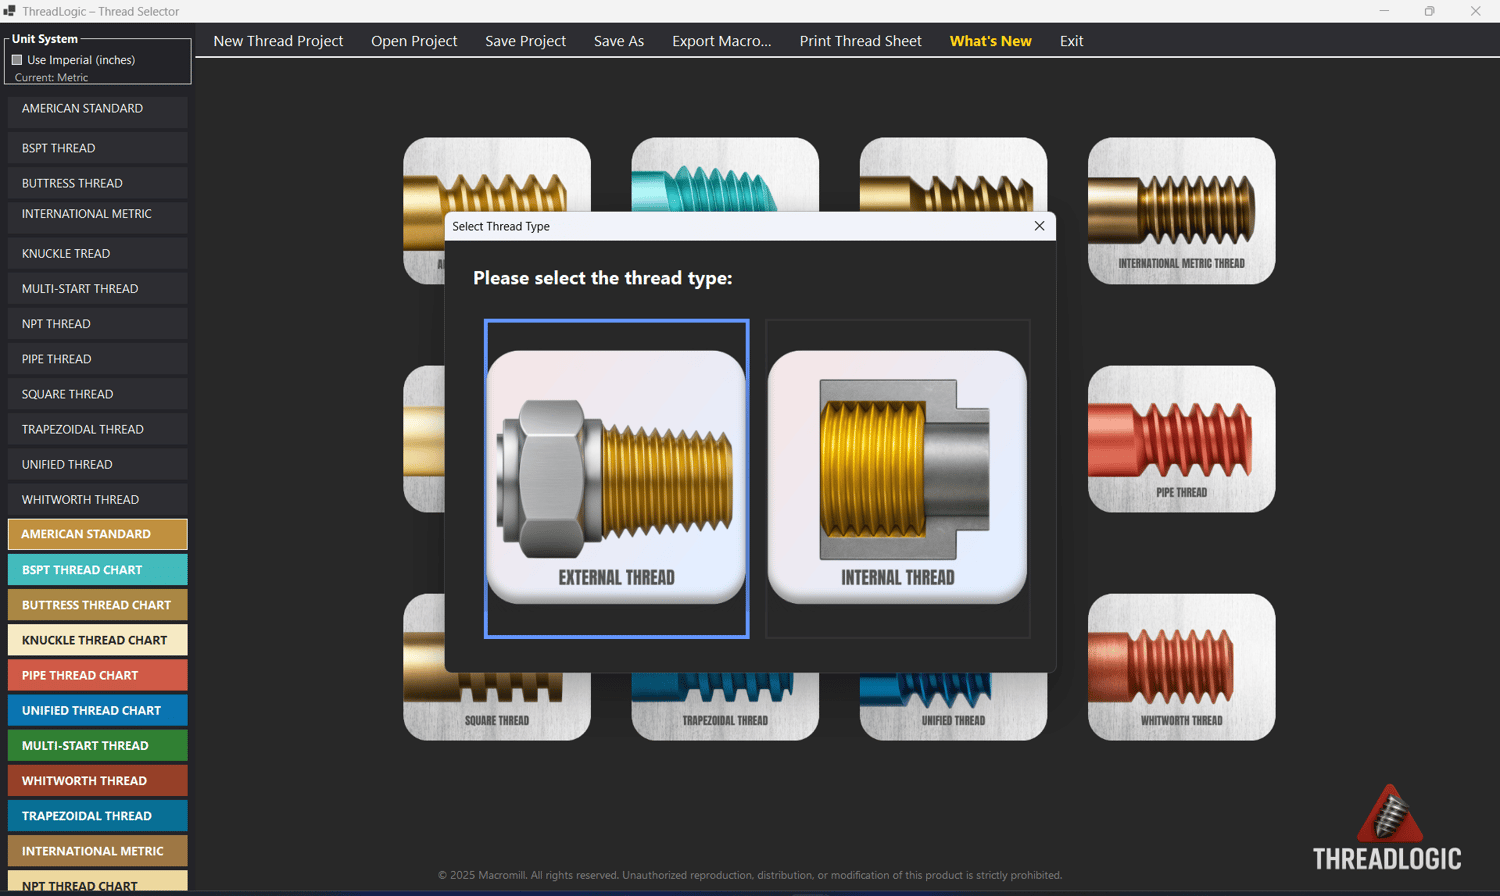This screenshot has height=896, width=1500.
Task: Click Exit in the menu bar
Action: [1071, 41]
